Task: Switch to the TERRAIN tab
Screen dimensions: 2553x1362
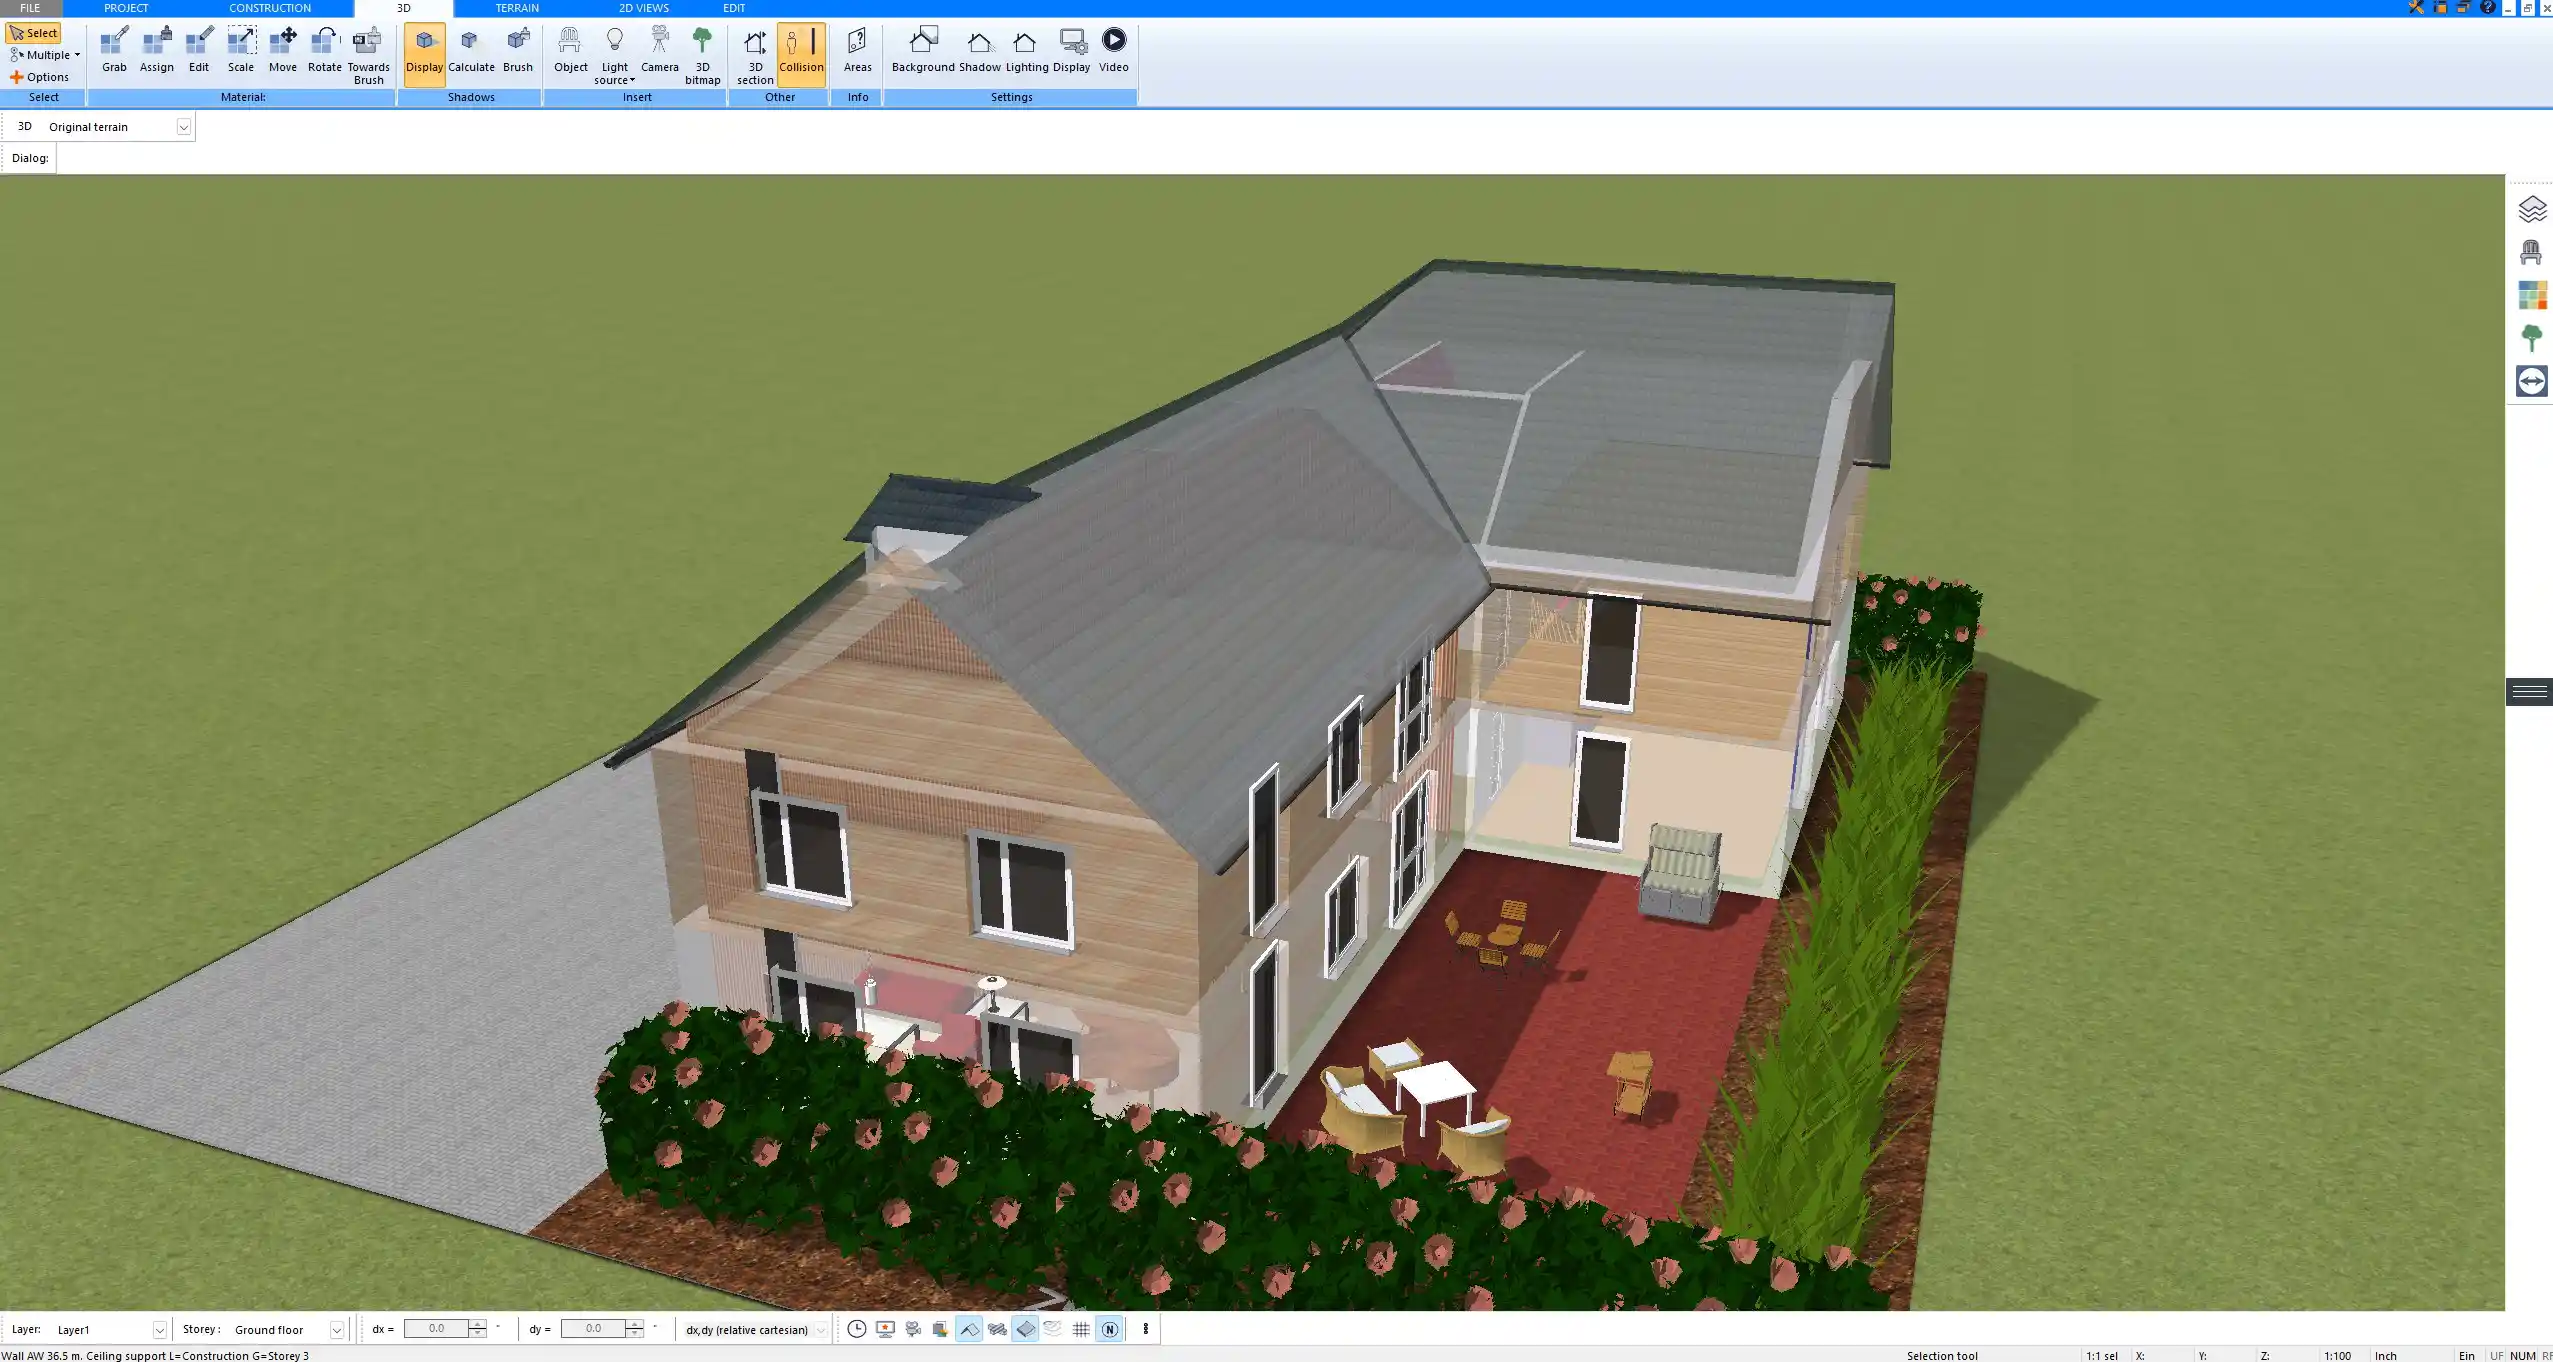Action: [517, 8]
